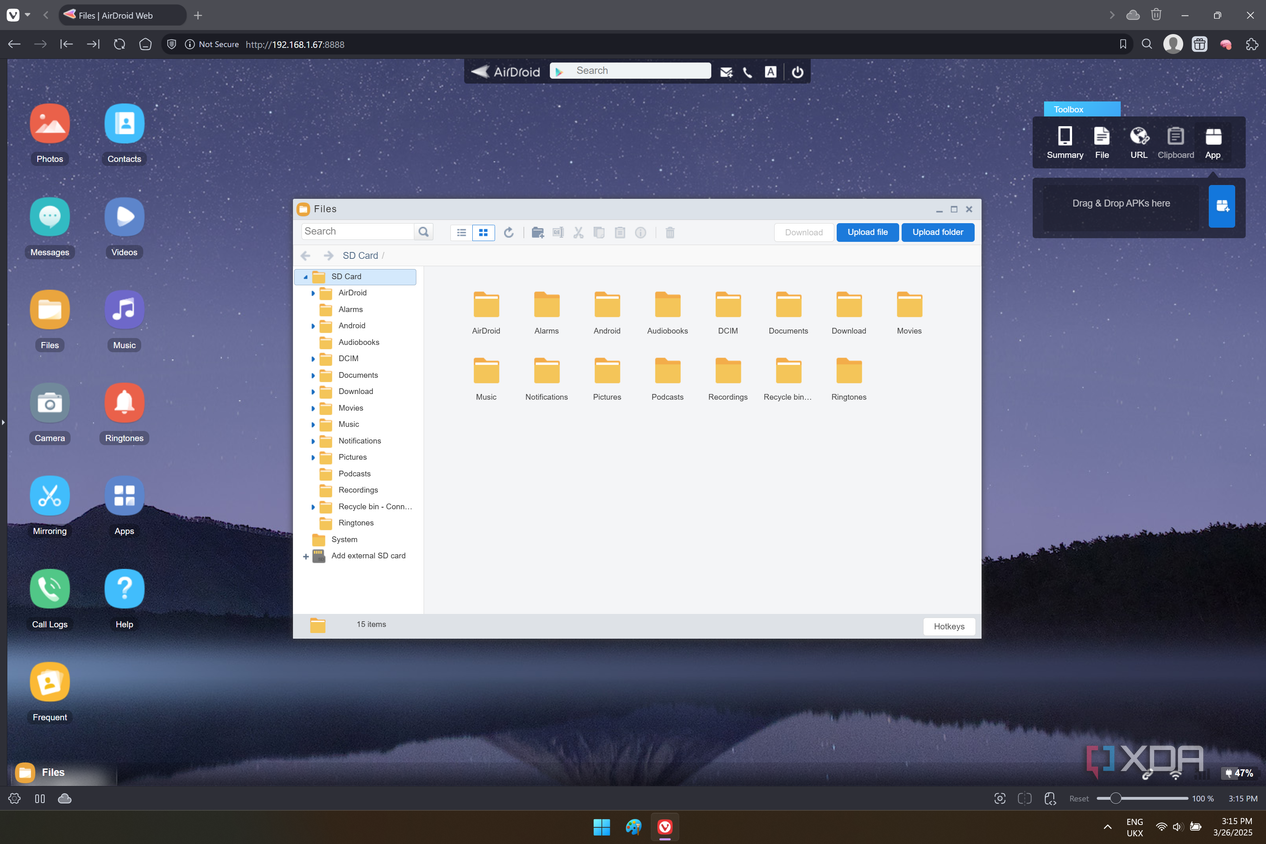Expand the Movies folder in tree
Viewport: 1266px width, 844px height.
313,408
